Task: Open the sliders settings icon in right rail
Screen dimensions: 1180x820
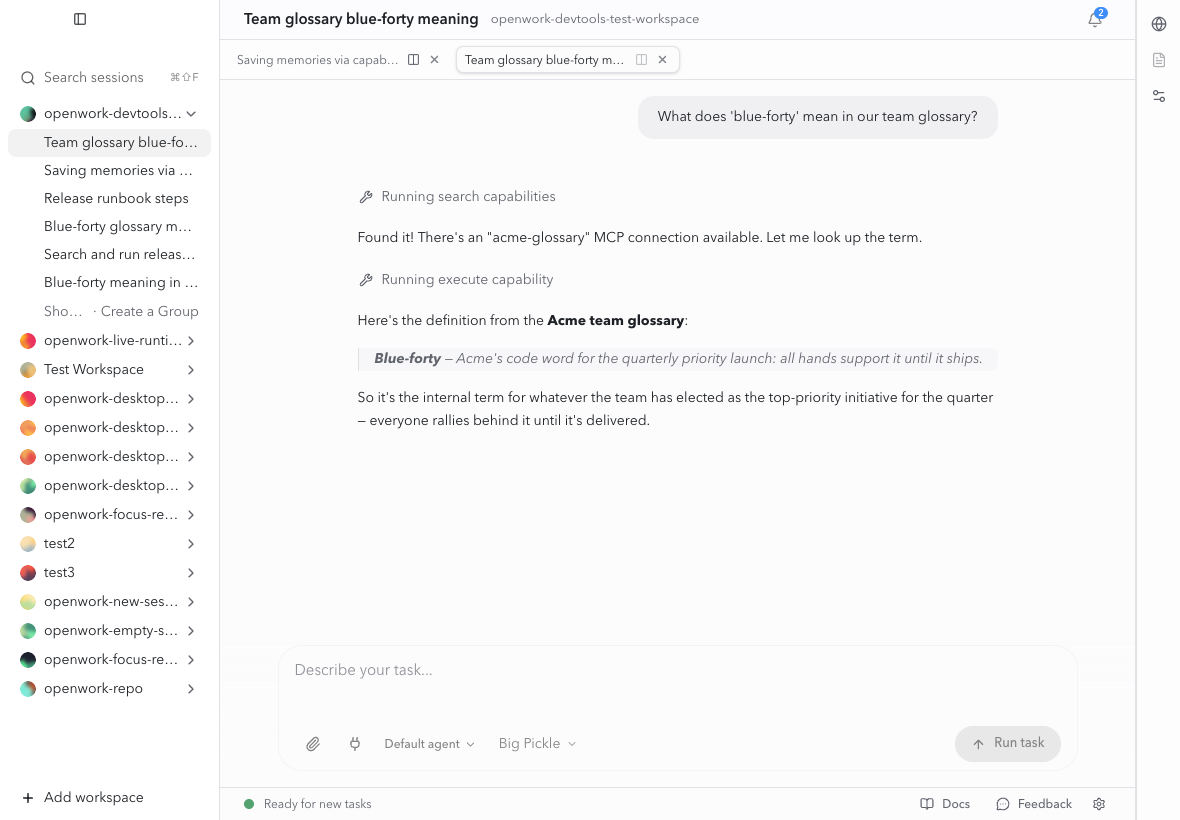Action: click(x=1159, y=96)
